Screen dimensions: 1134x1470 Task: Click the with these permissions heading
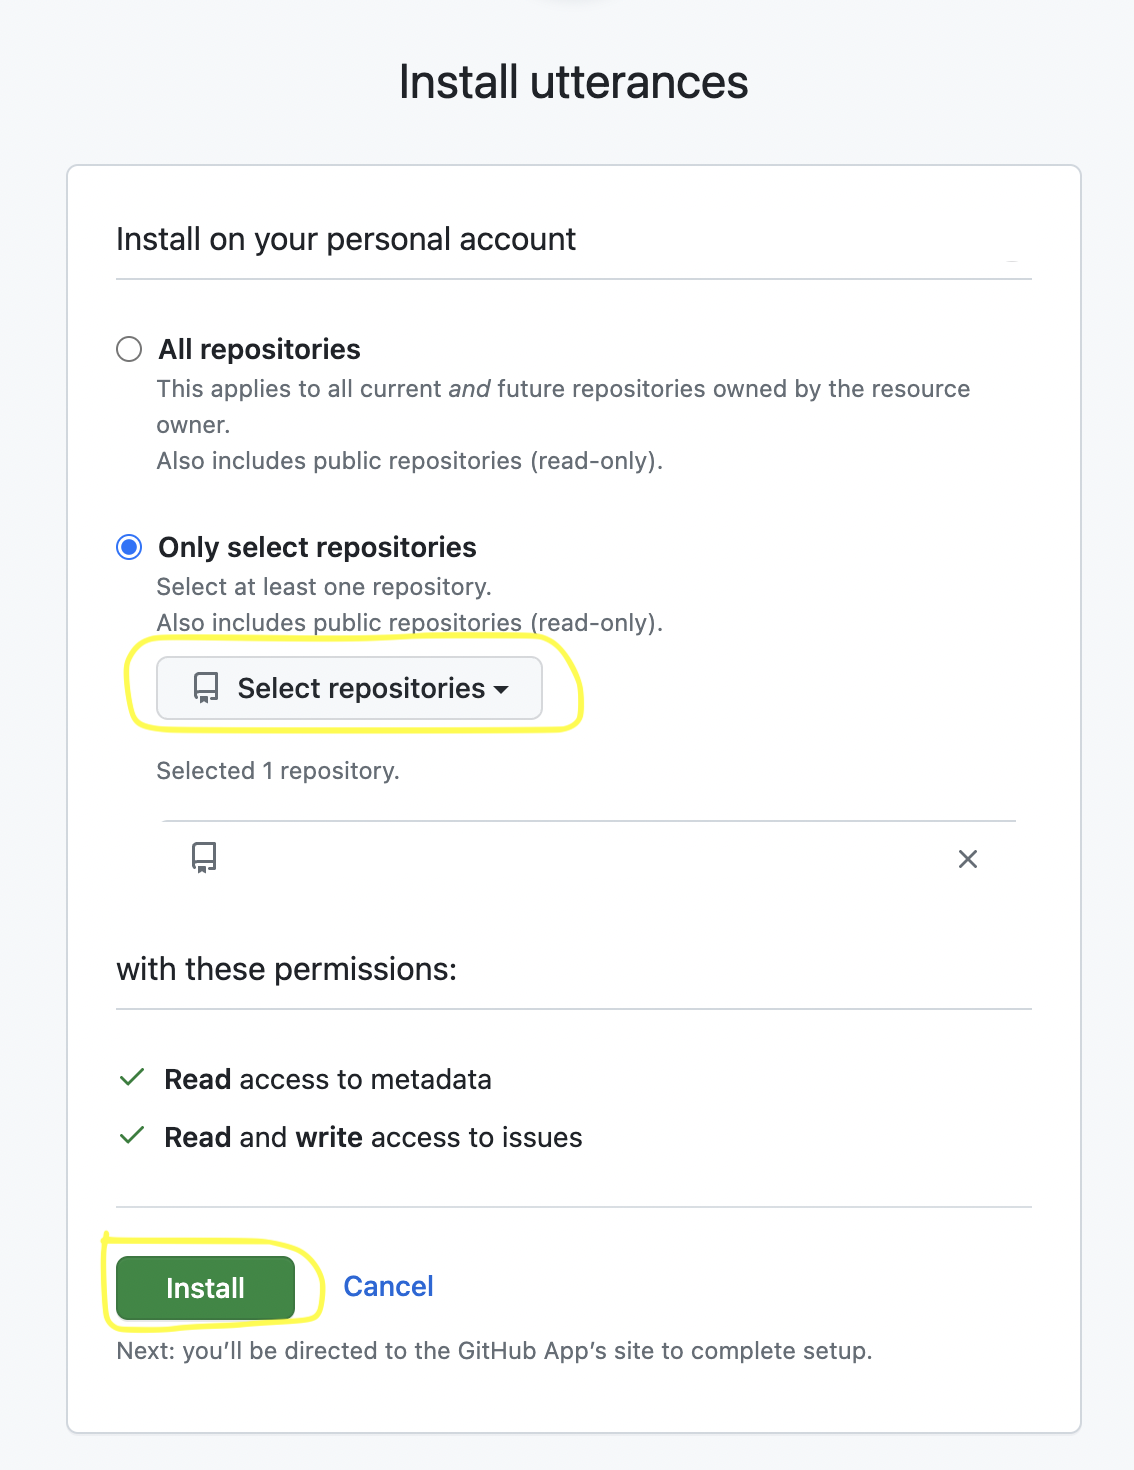pos(287,969)
